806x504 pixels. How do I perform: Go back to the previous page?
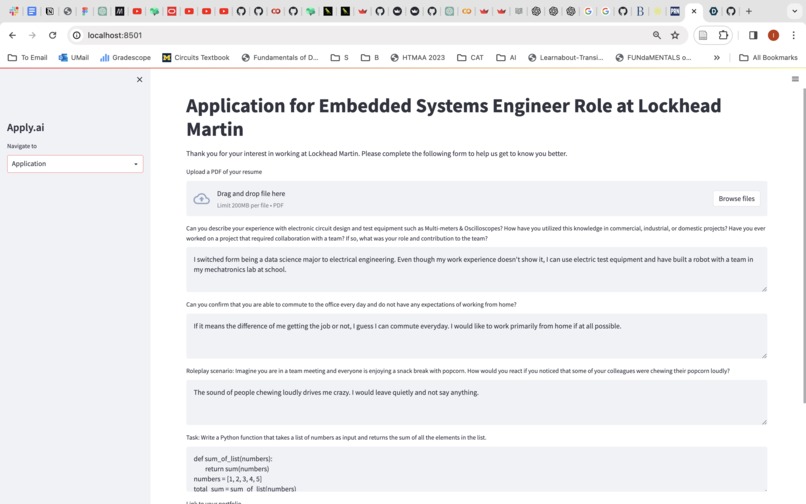click(12, 35)
